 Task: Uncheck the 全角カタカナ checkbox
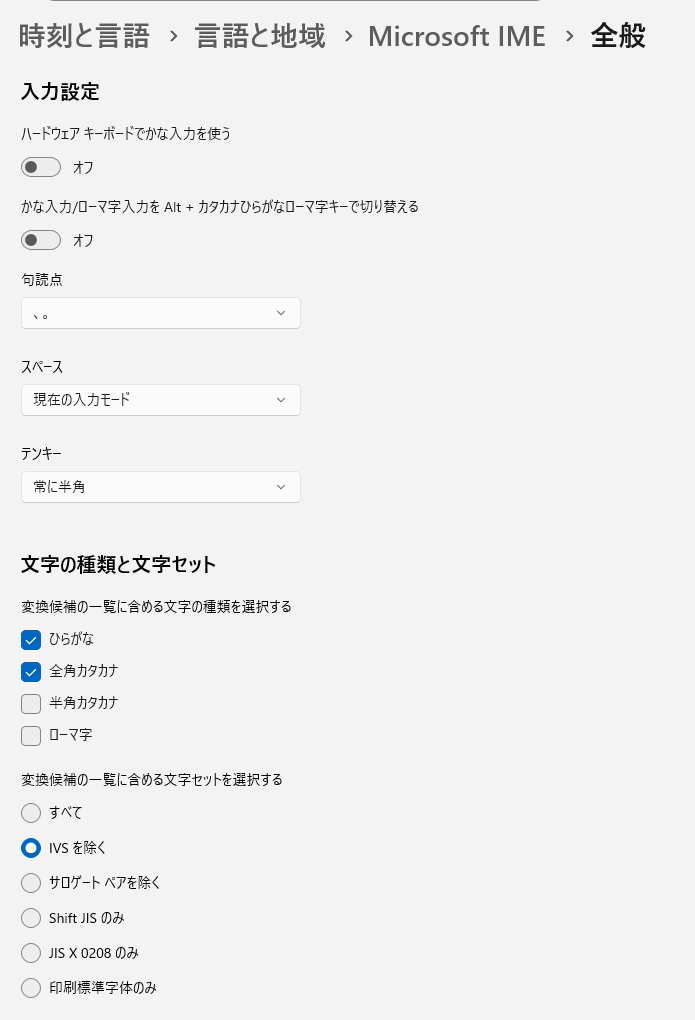[31, 671]
